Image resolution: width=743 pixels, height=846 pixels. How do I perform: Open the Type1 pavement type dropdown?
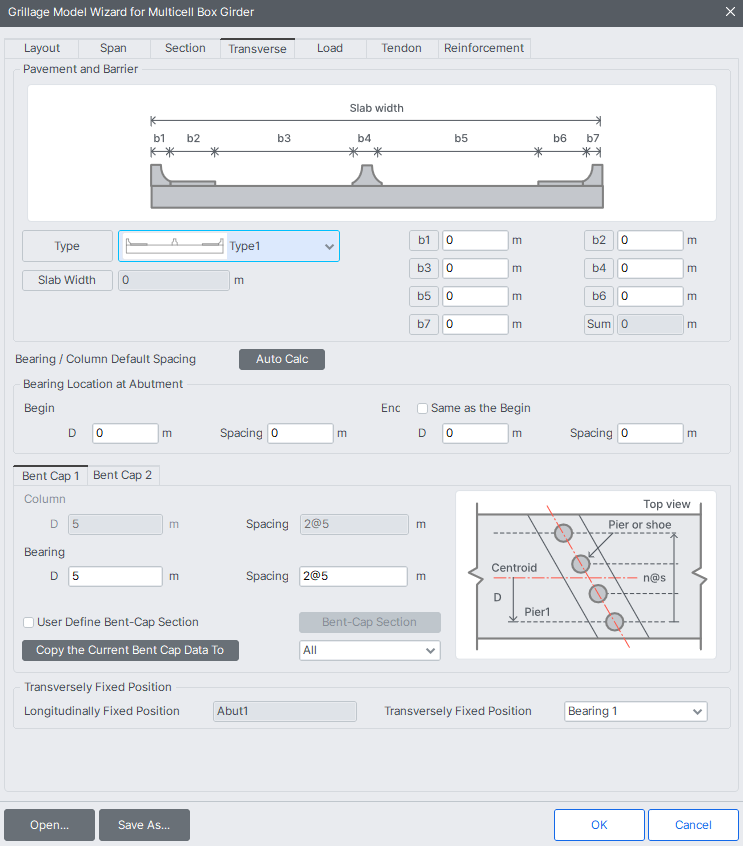229,246
